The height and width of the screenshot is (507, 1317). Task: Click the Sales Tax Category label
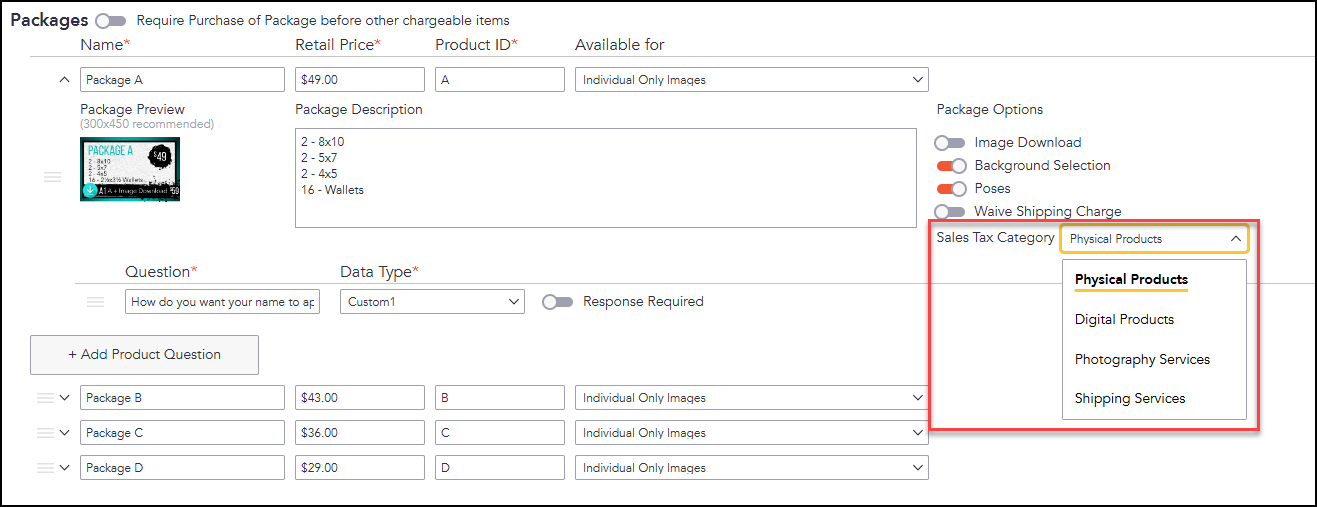995,238
